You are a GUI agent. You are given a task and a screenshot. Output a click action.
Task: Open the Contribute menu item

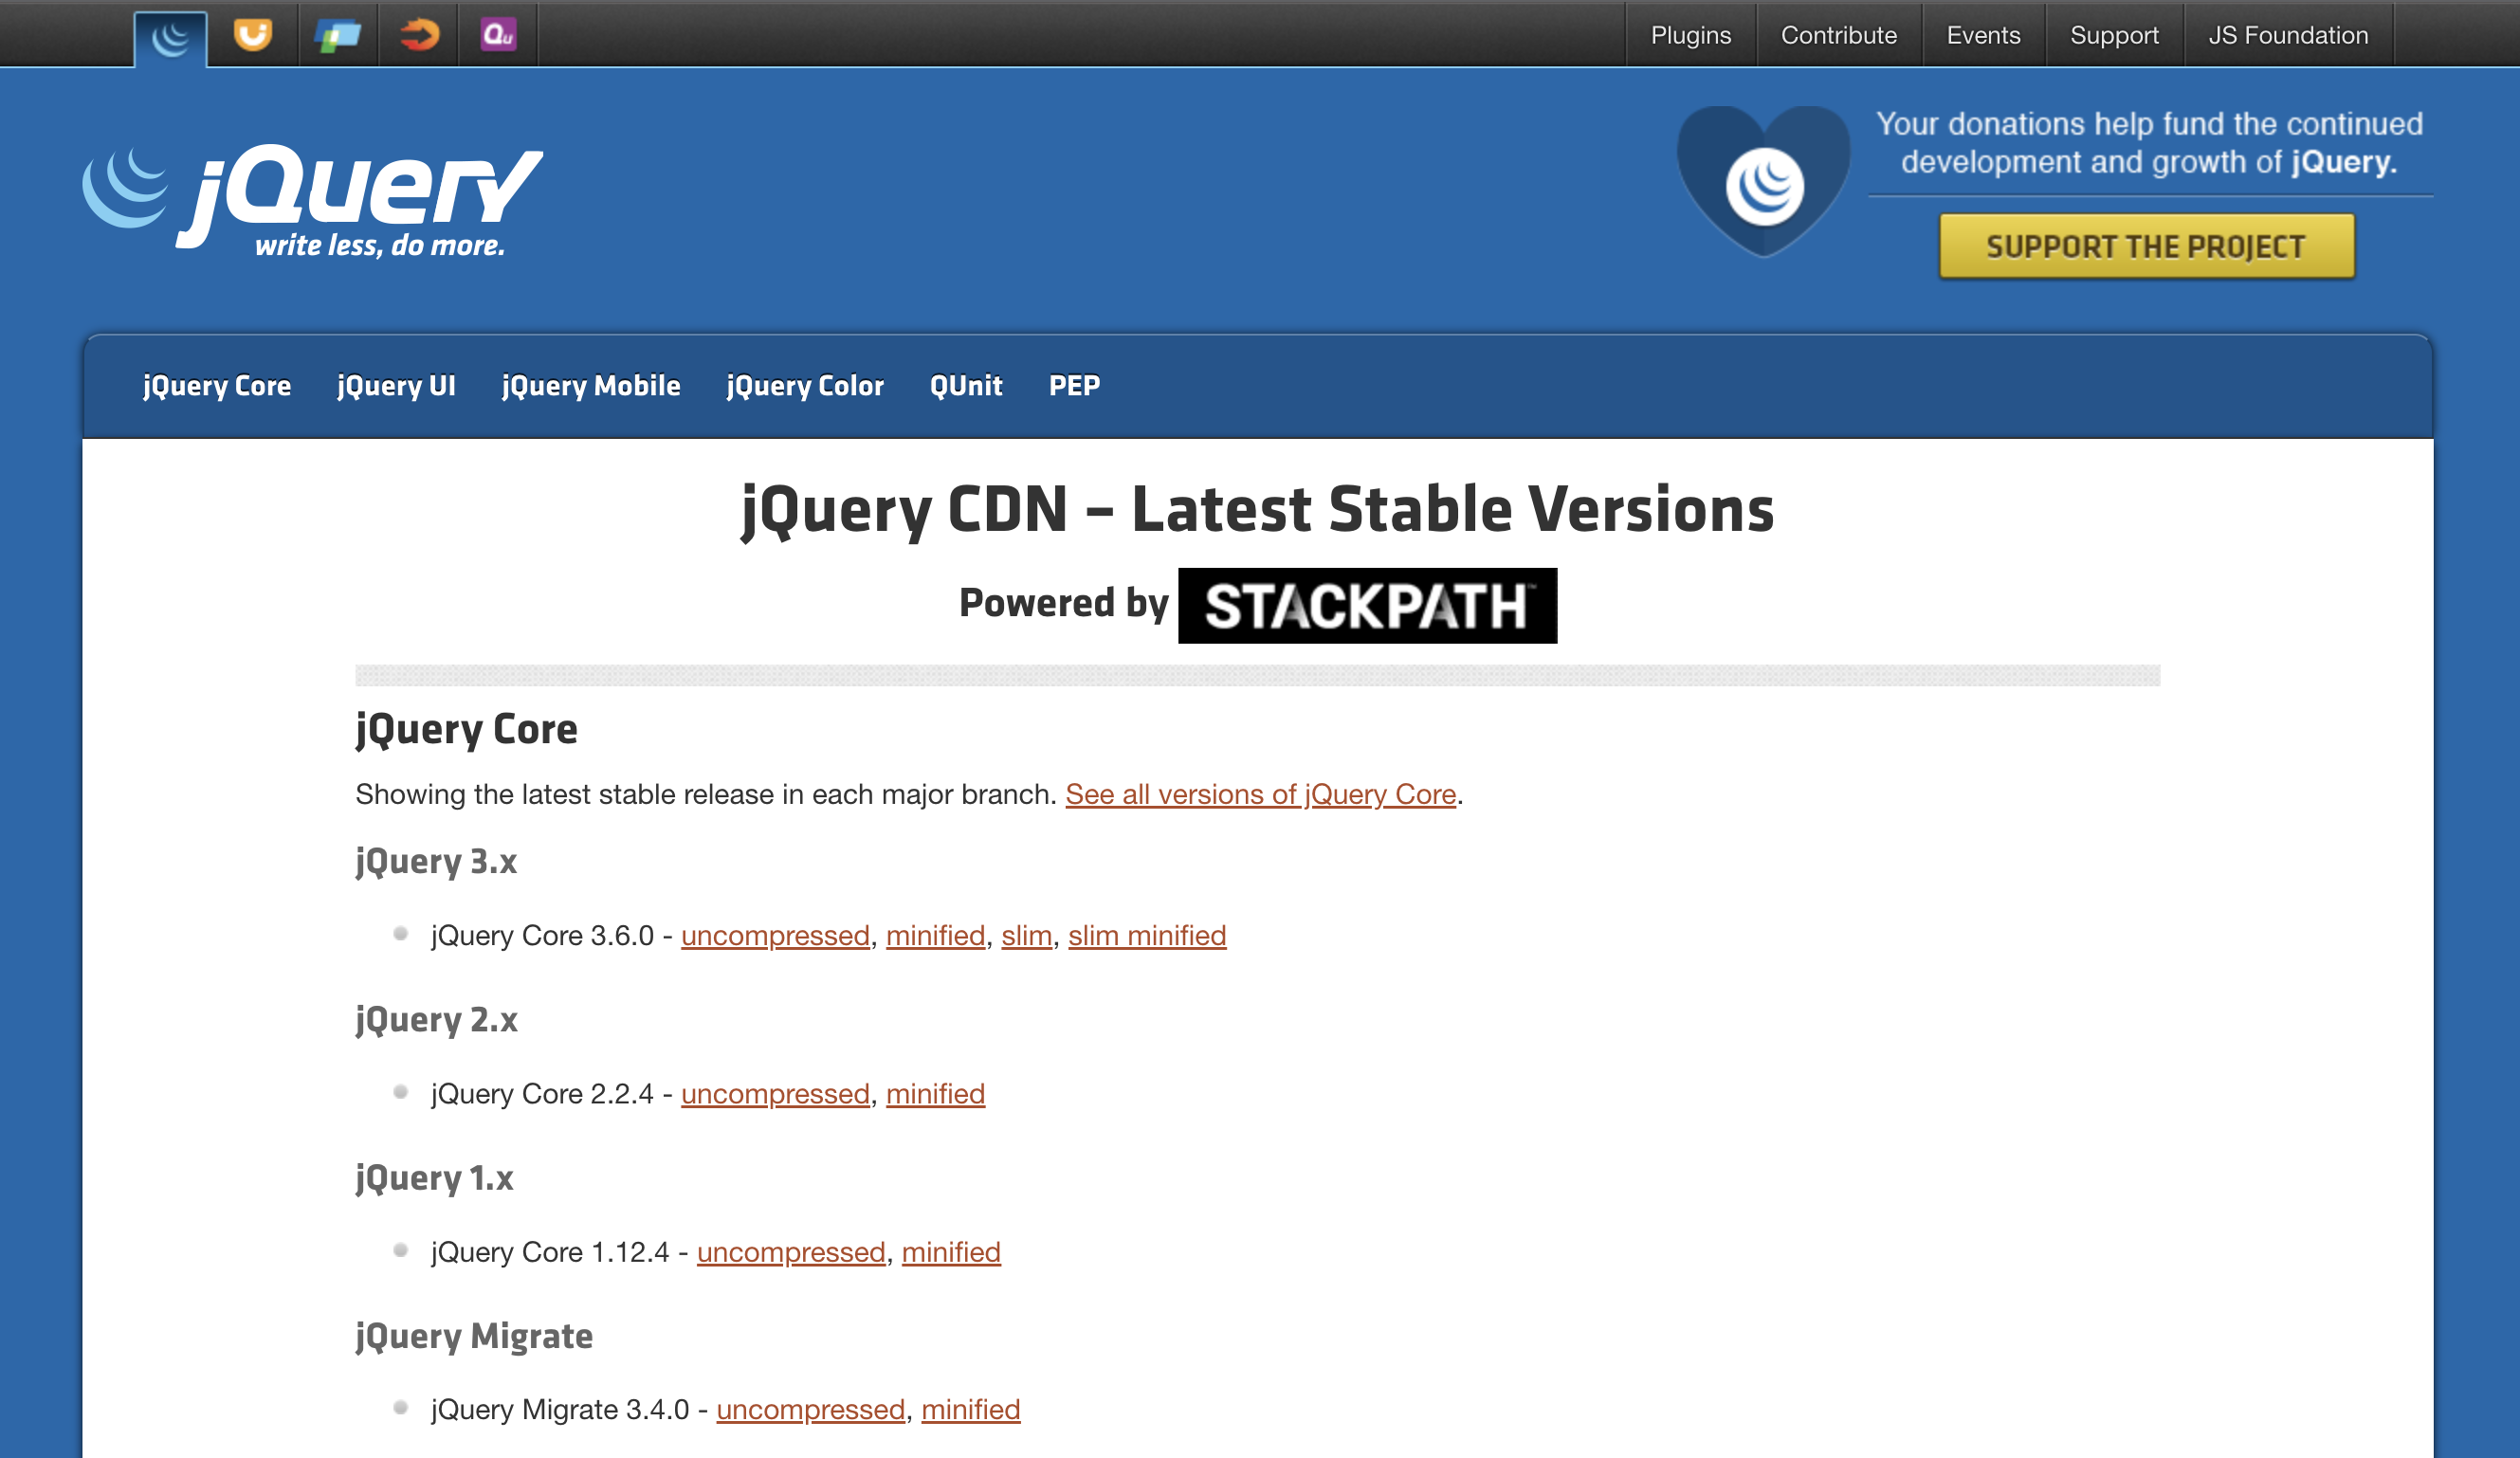[1838, 35]
